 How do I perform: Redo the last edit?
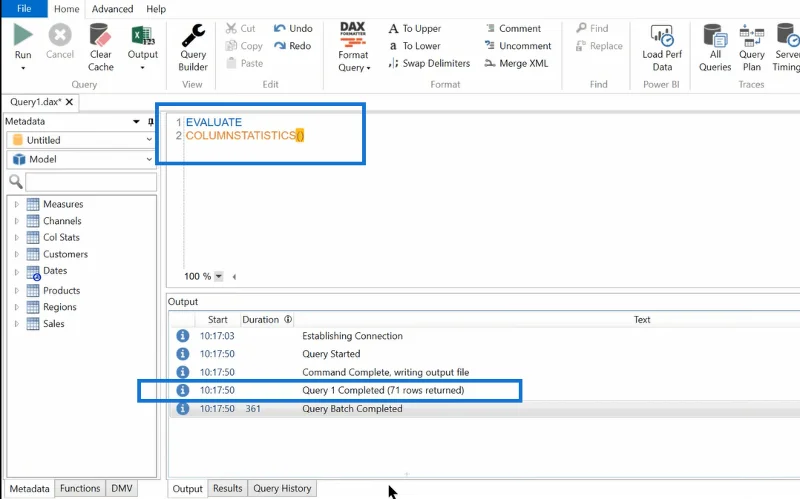292,46
